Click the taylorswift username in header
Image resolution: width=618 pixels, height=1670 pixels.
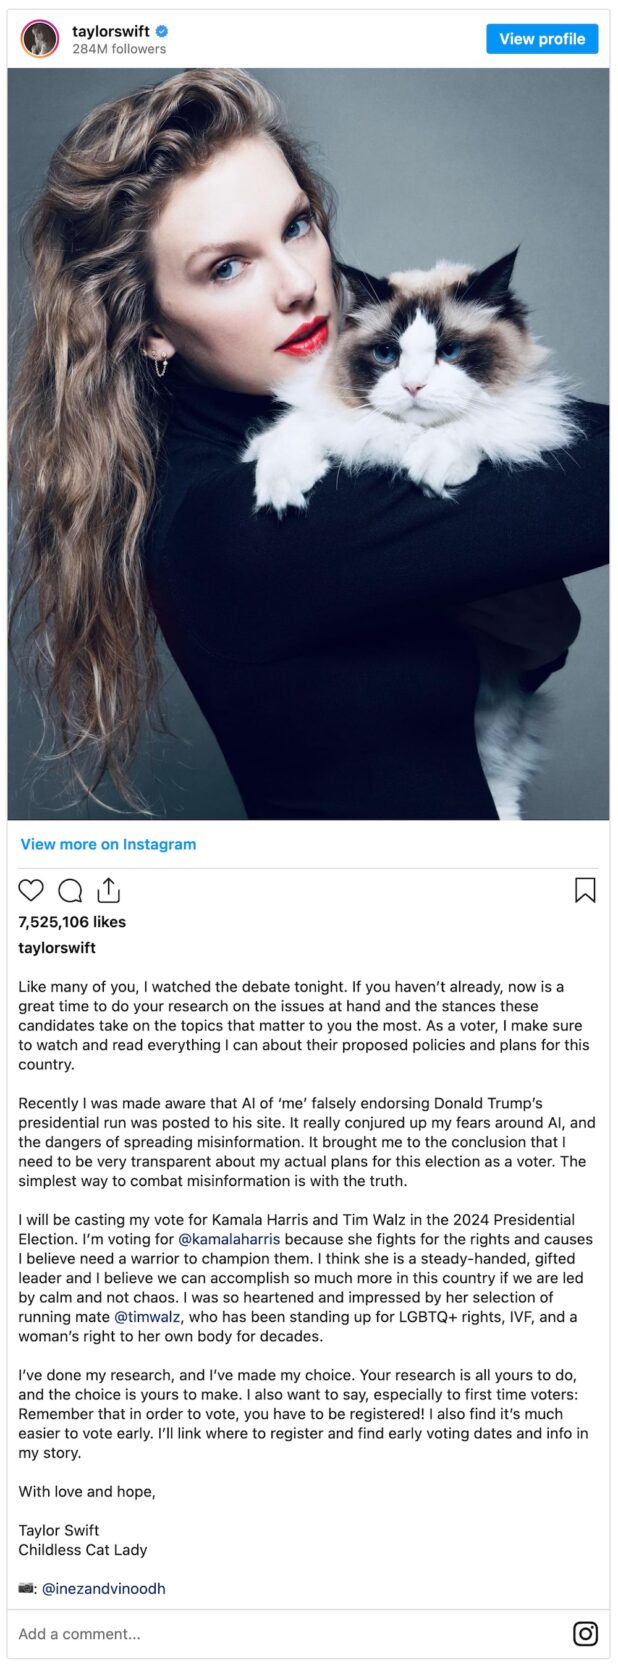(110, 31)
